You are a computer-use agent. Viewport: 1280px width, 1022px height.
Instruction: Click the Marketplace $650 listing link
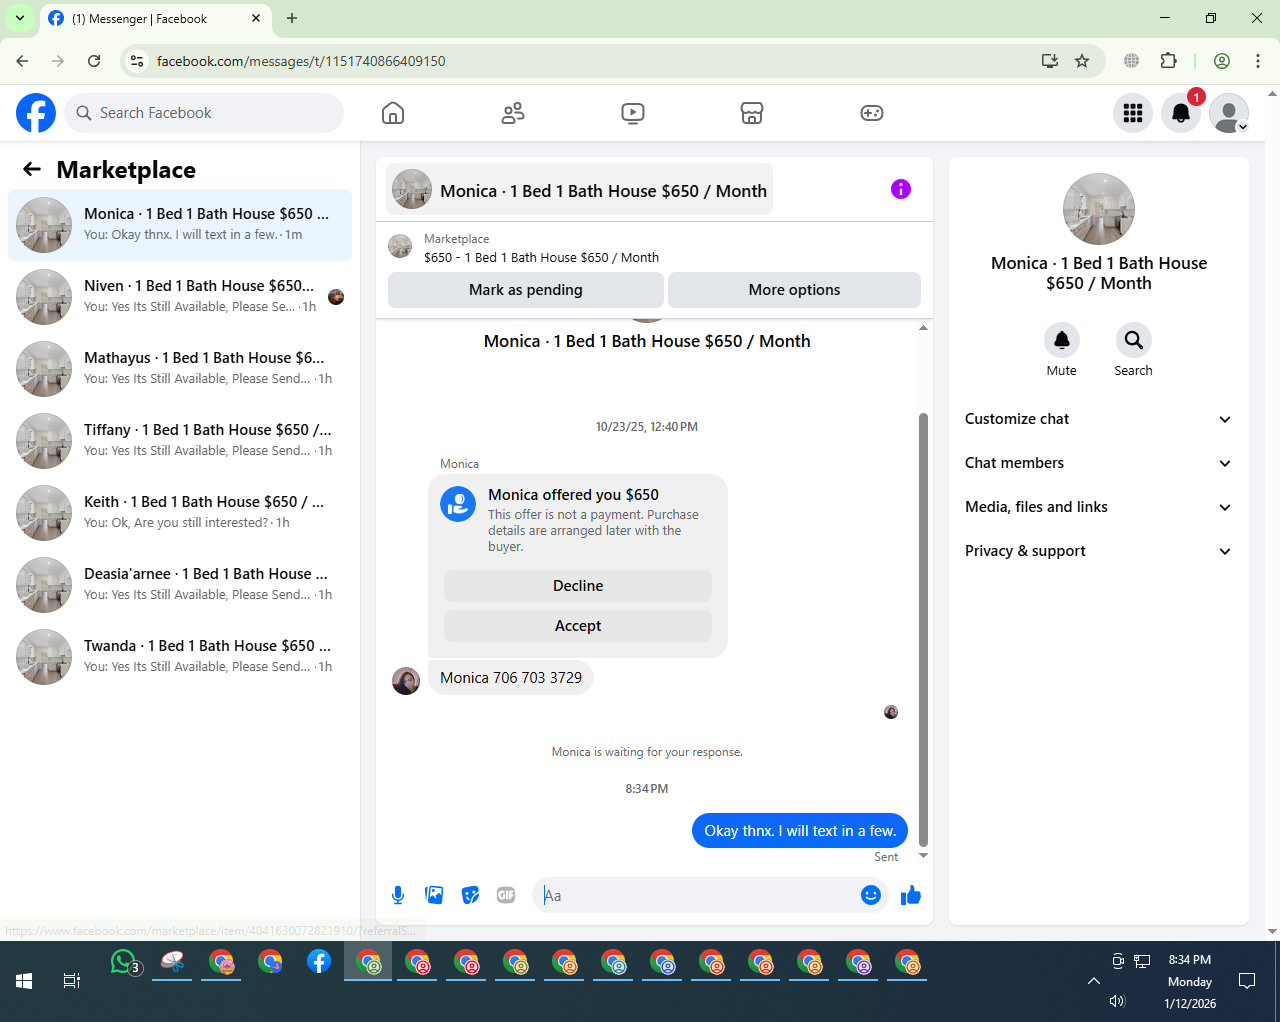[541, 257]
